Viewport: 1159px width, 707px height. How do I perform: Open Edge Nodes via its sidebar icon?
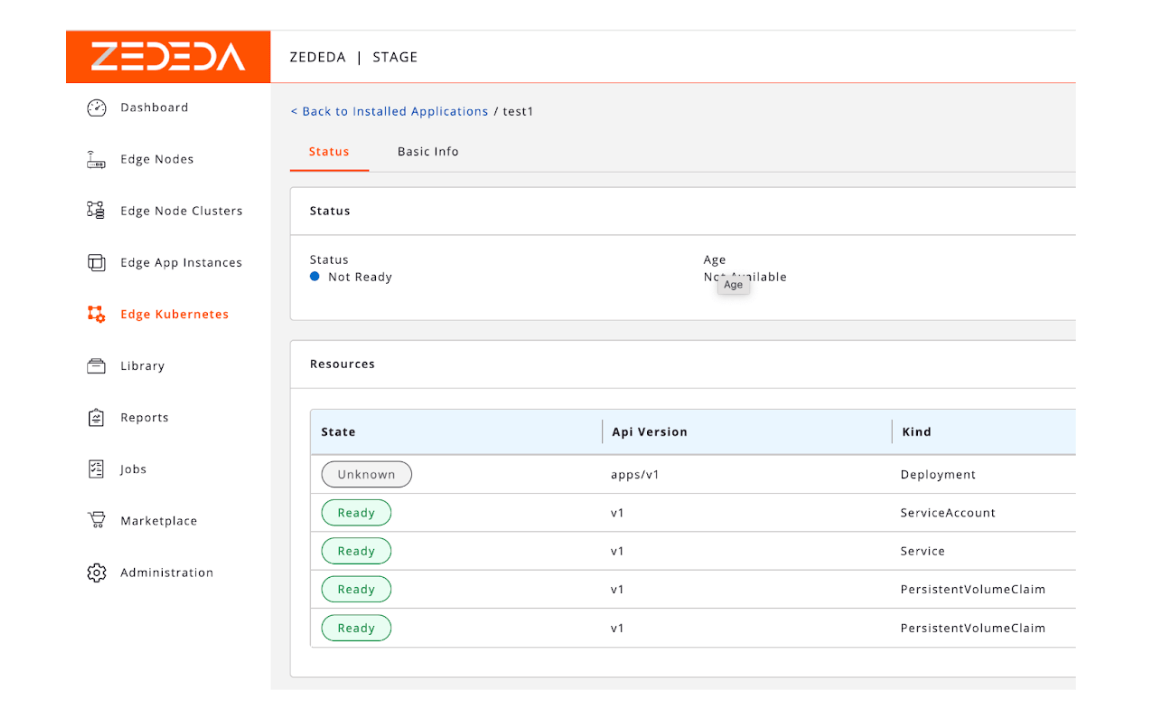(x=96, y=160)
